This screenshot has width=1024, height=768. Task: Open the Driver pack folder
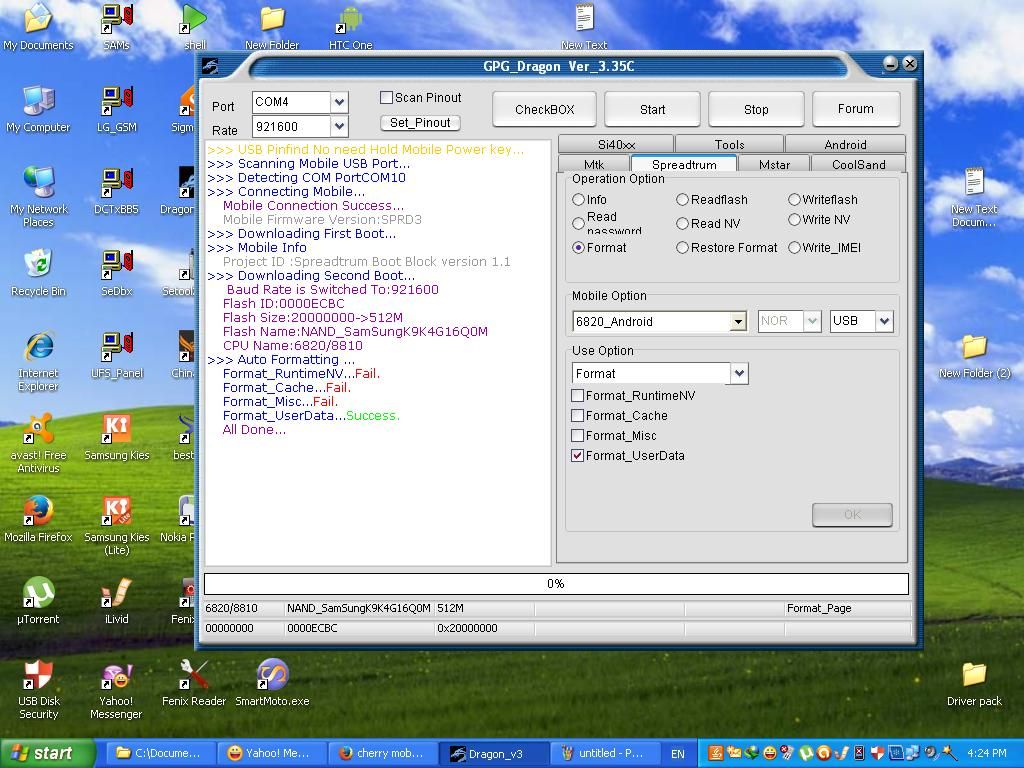coord(974,681)
